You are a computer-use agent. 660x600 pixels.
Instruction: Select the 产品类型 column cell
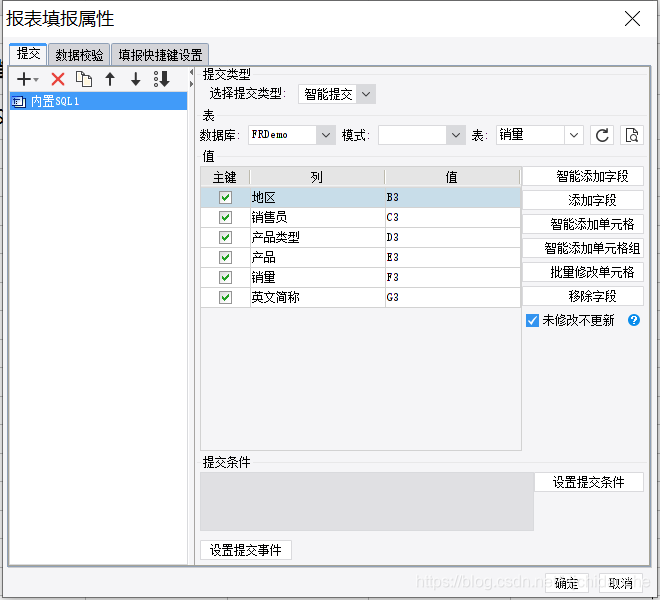tap(317, 237)
